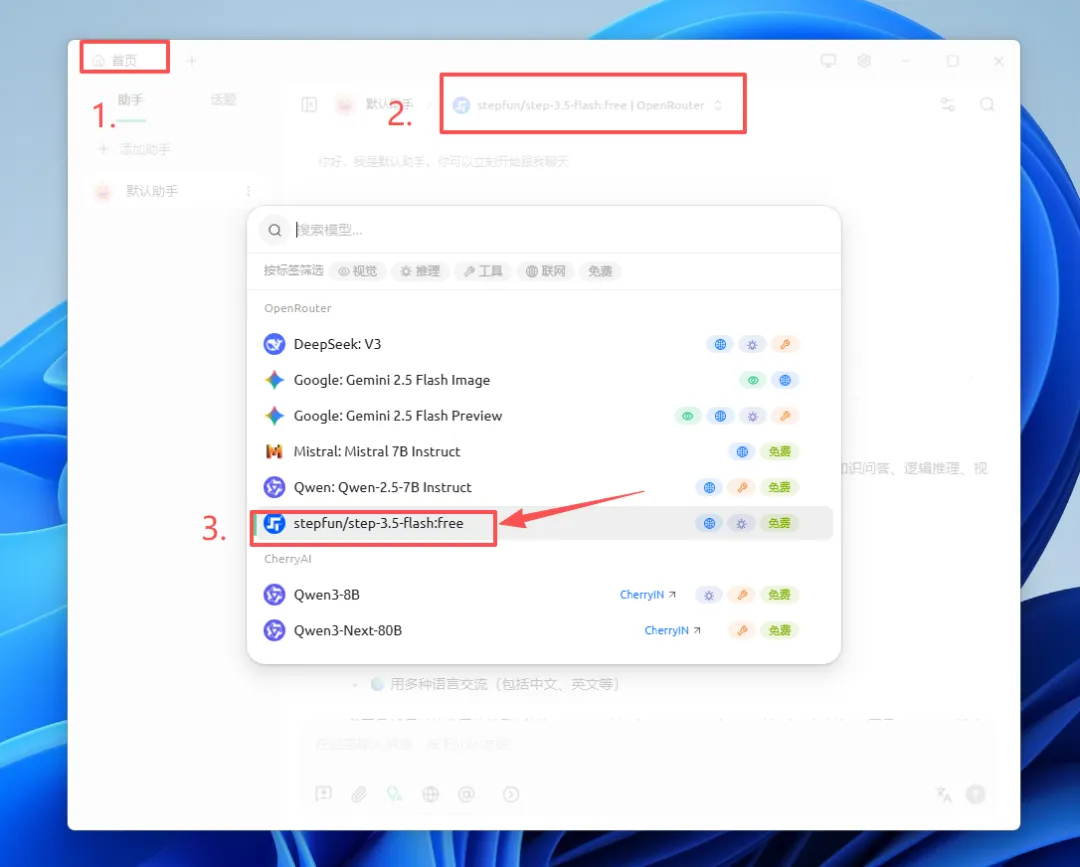Click the search magnifier icon in popup

pyautogui.click(x=274, y=230)
